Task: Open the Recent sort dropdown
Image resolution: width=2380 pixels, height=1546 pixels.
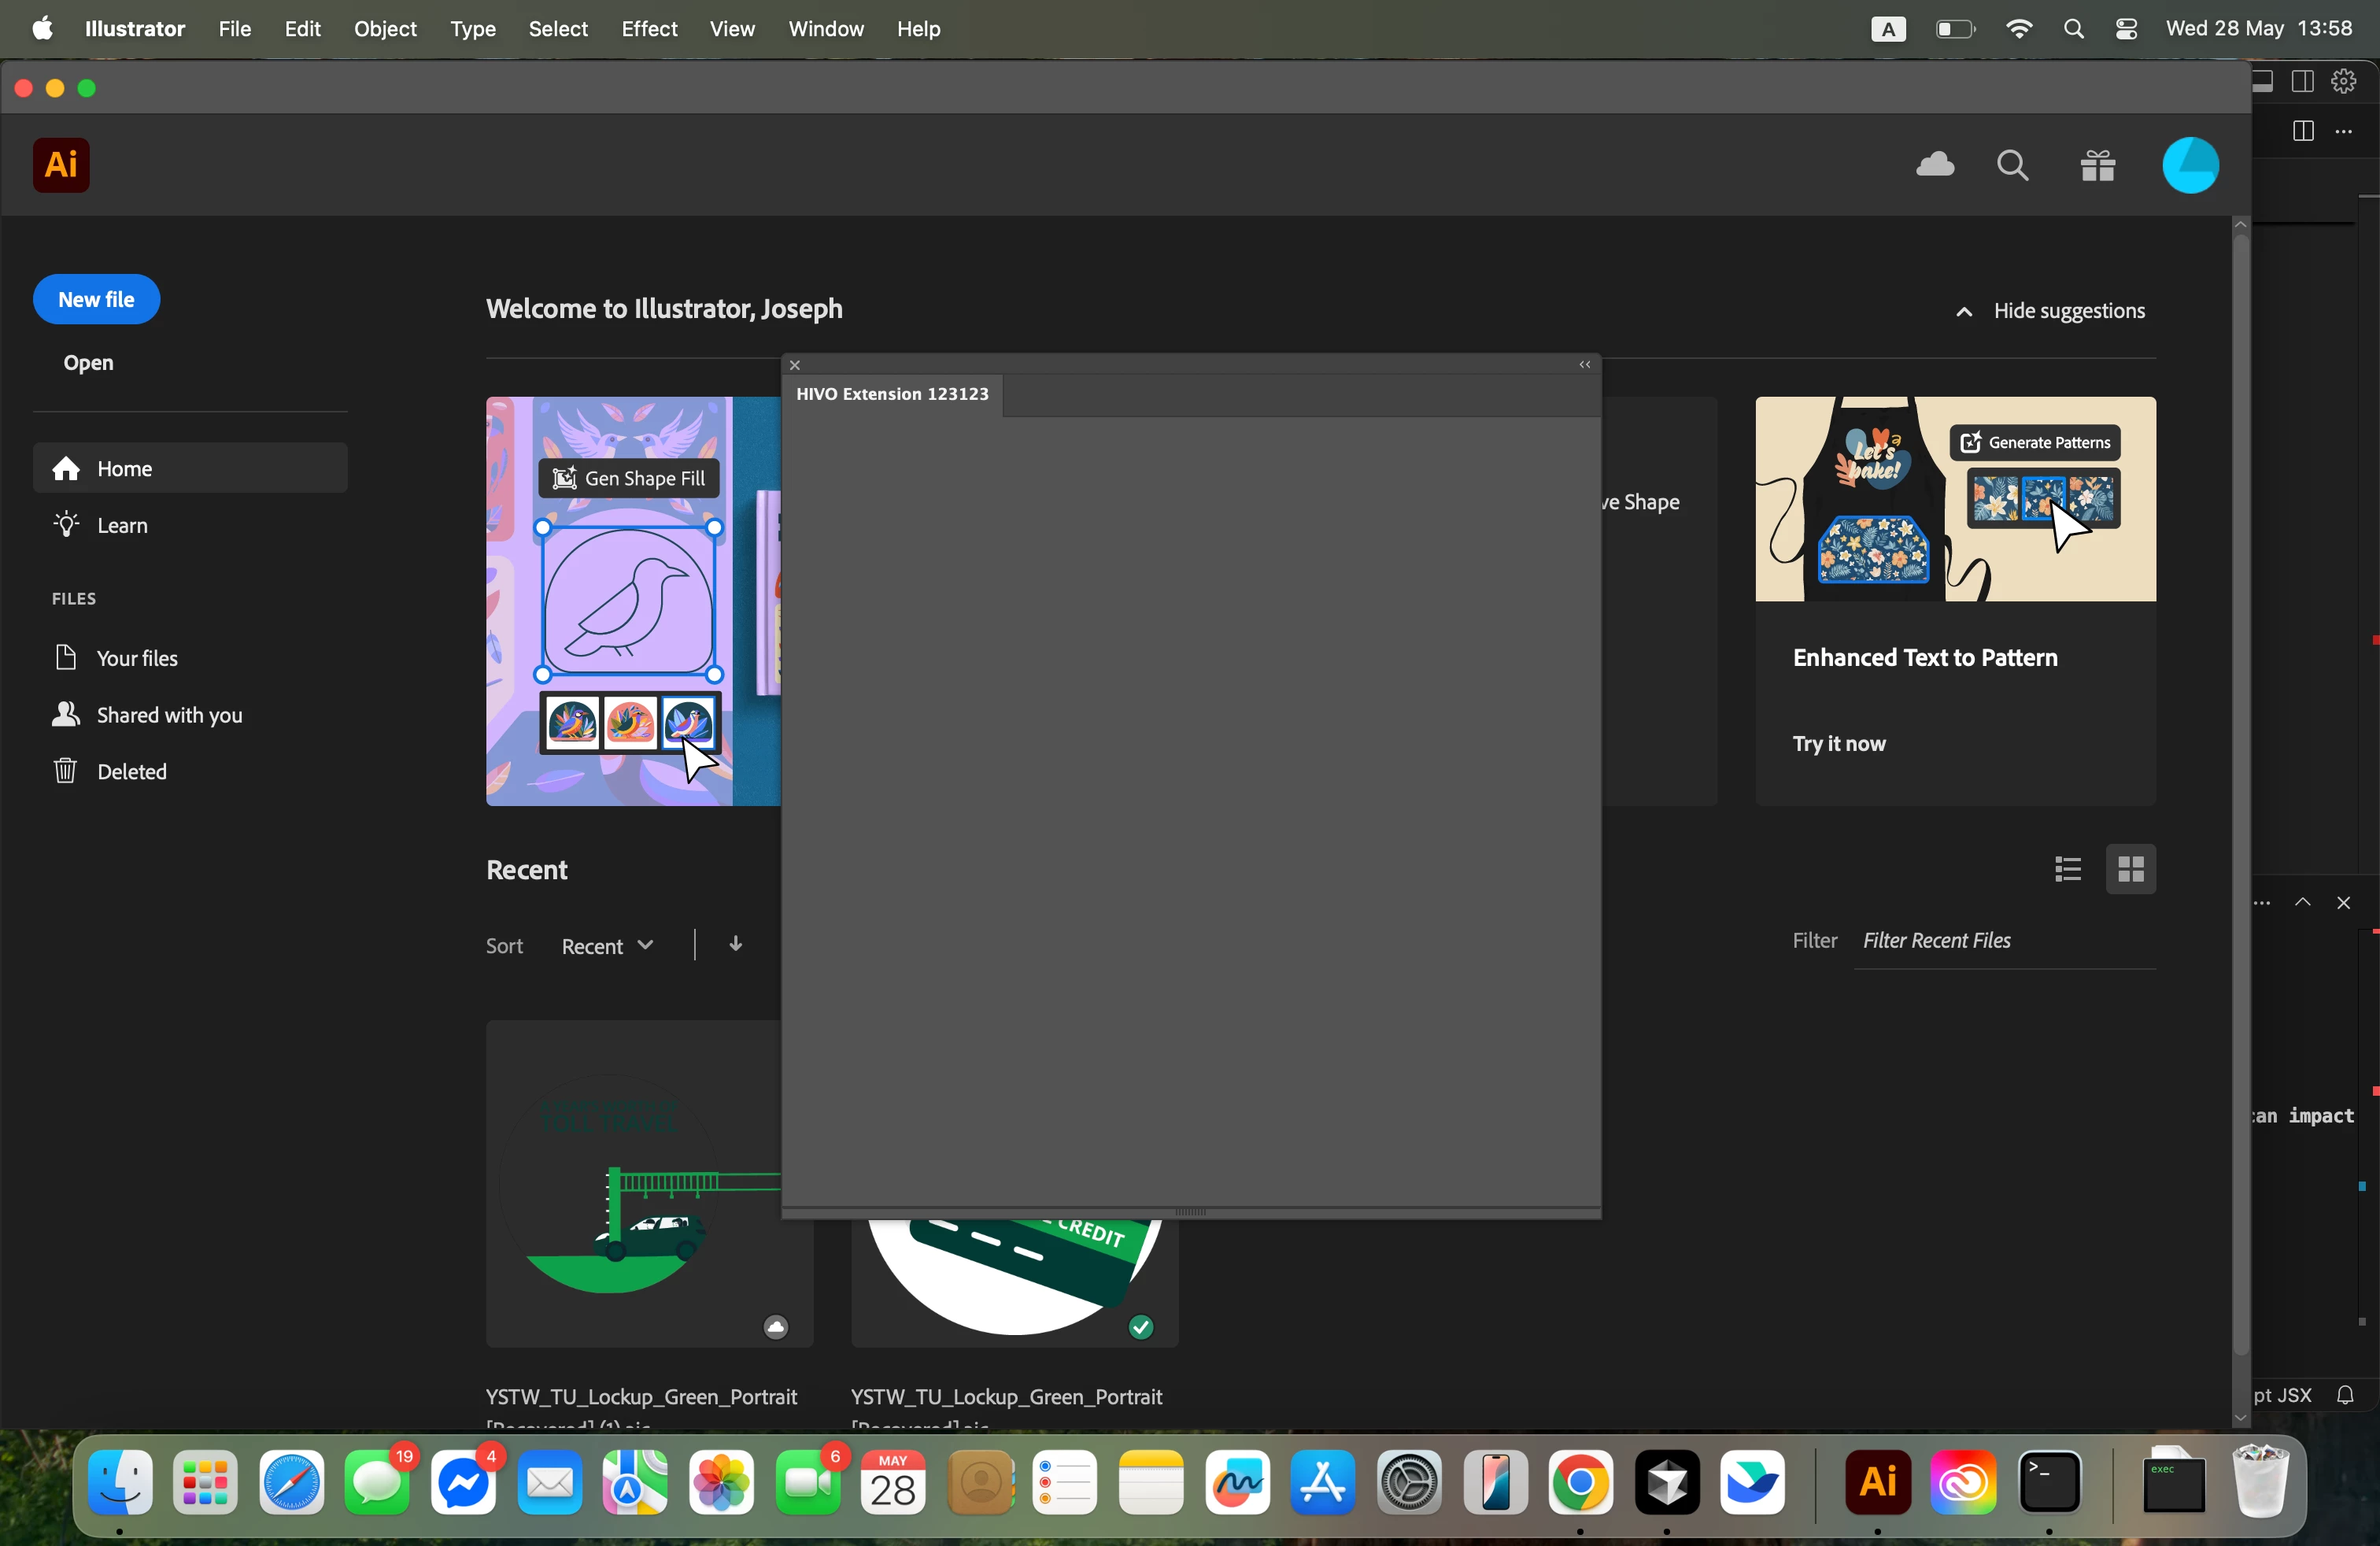Action: pyautogui.click(x=607, y=946)
